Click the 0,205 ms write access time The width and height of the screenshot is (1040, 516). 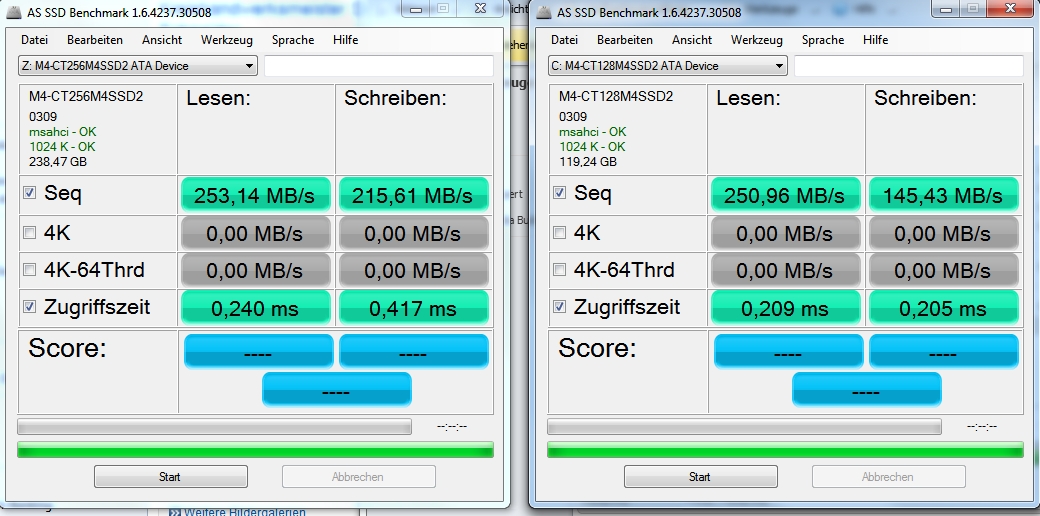point(944,308)
